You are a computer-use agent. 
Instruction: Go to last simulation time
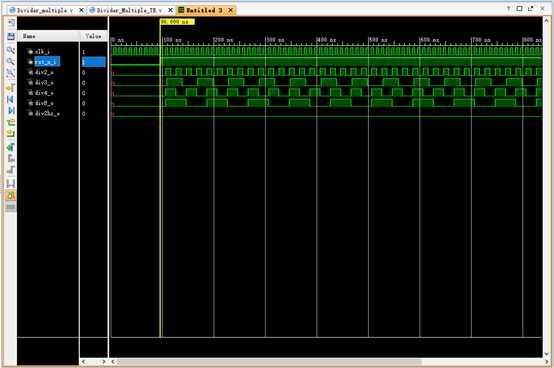tap(11, 111)
